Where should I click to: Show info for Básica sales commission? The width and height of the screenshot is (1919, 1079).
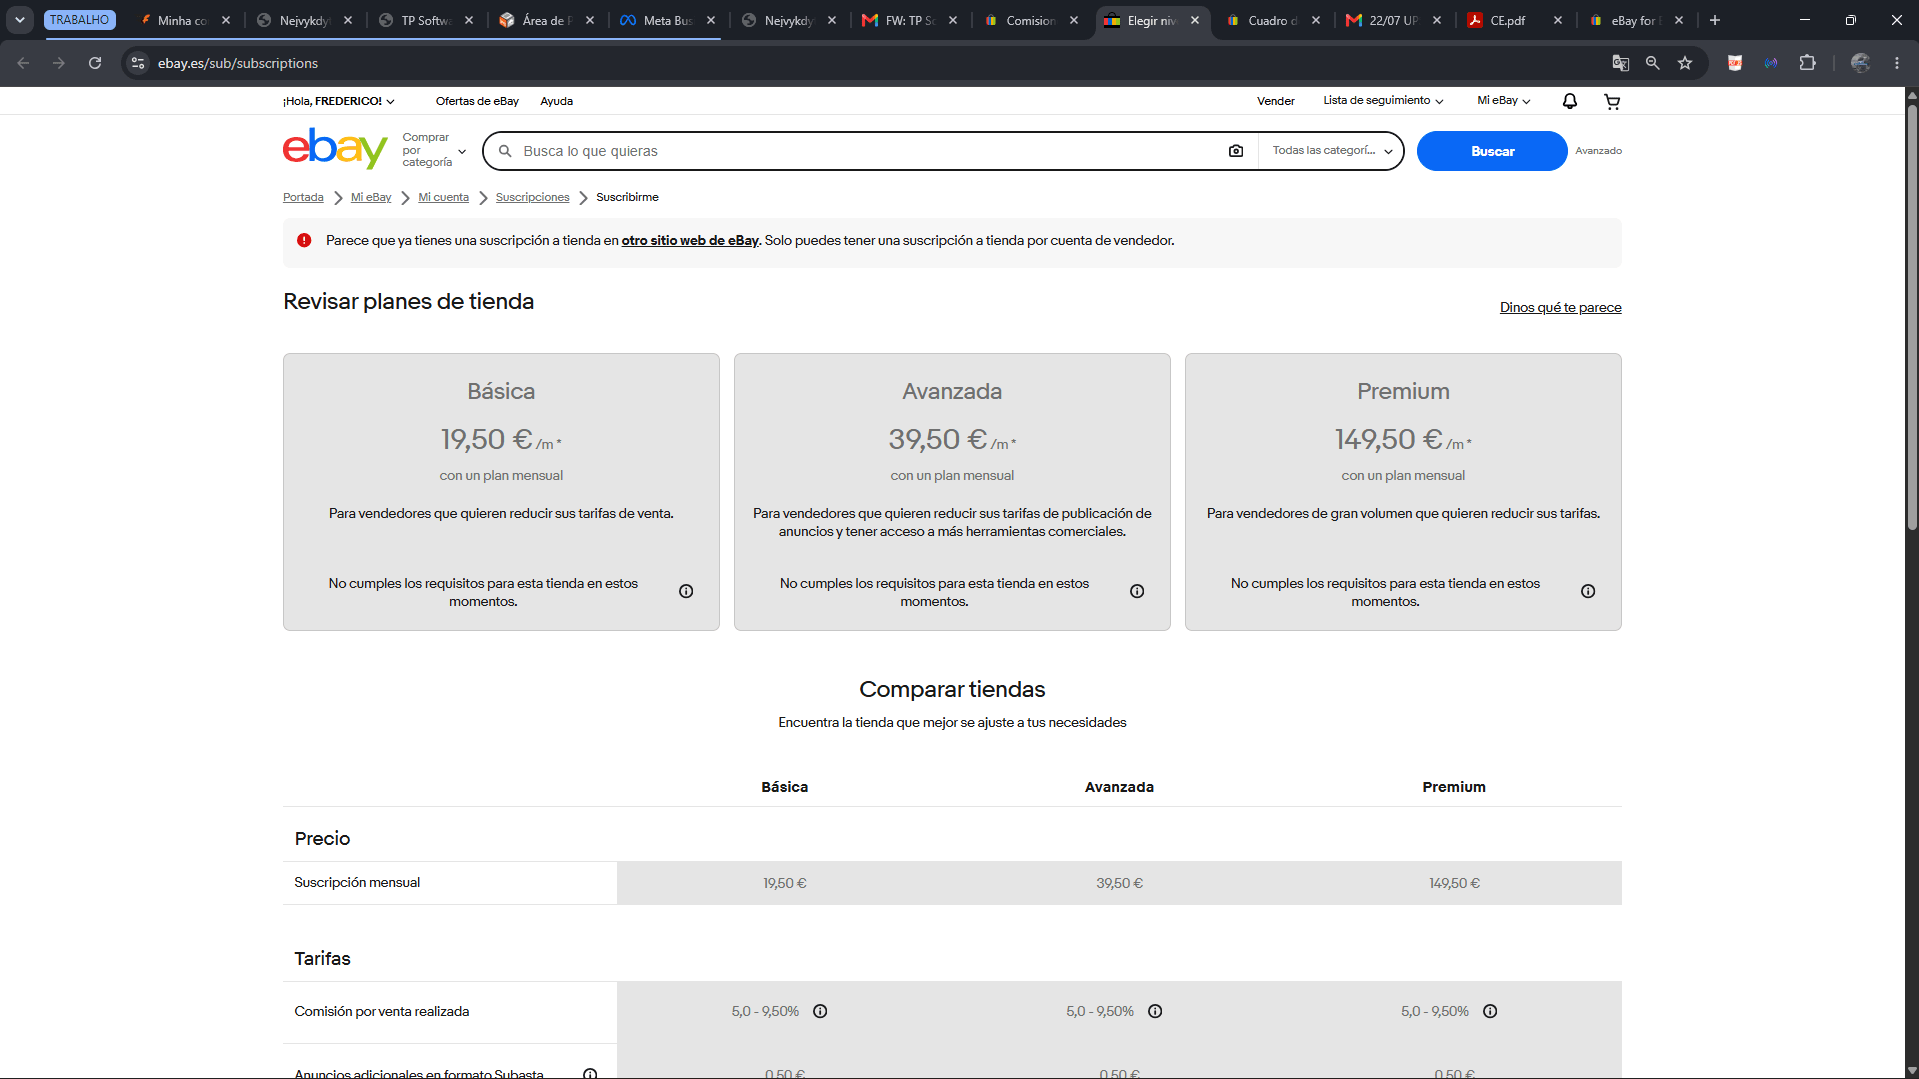(820, 1012)
